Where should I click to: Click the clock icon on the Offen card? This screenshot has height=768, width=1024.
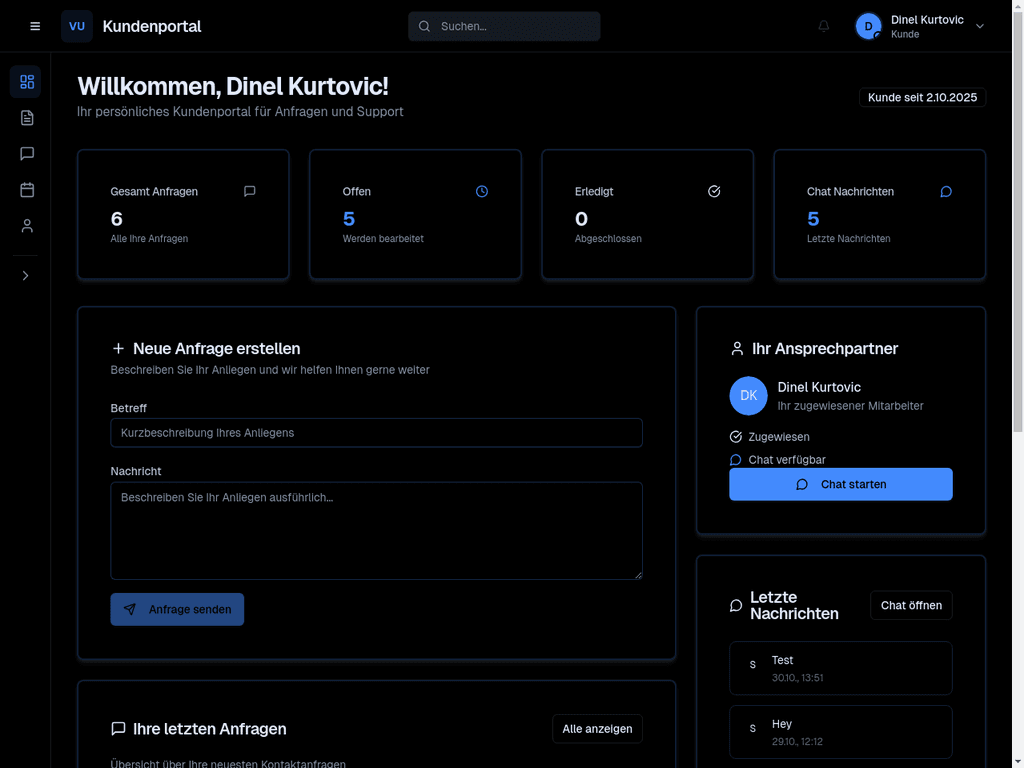[482, 191]
